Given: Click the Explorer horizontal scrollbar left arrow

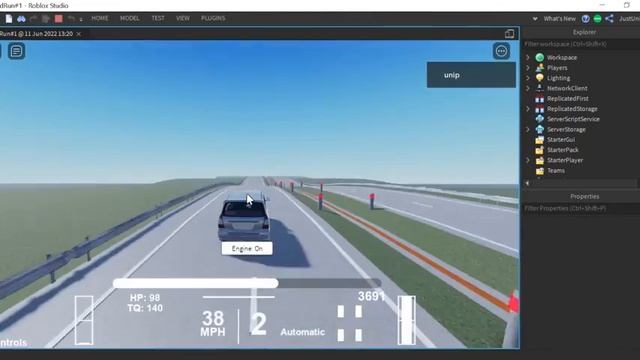Looking at the screenshot, I should tap(527, 183).
